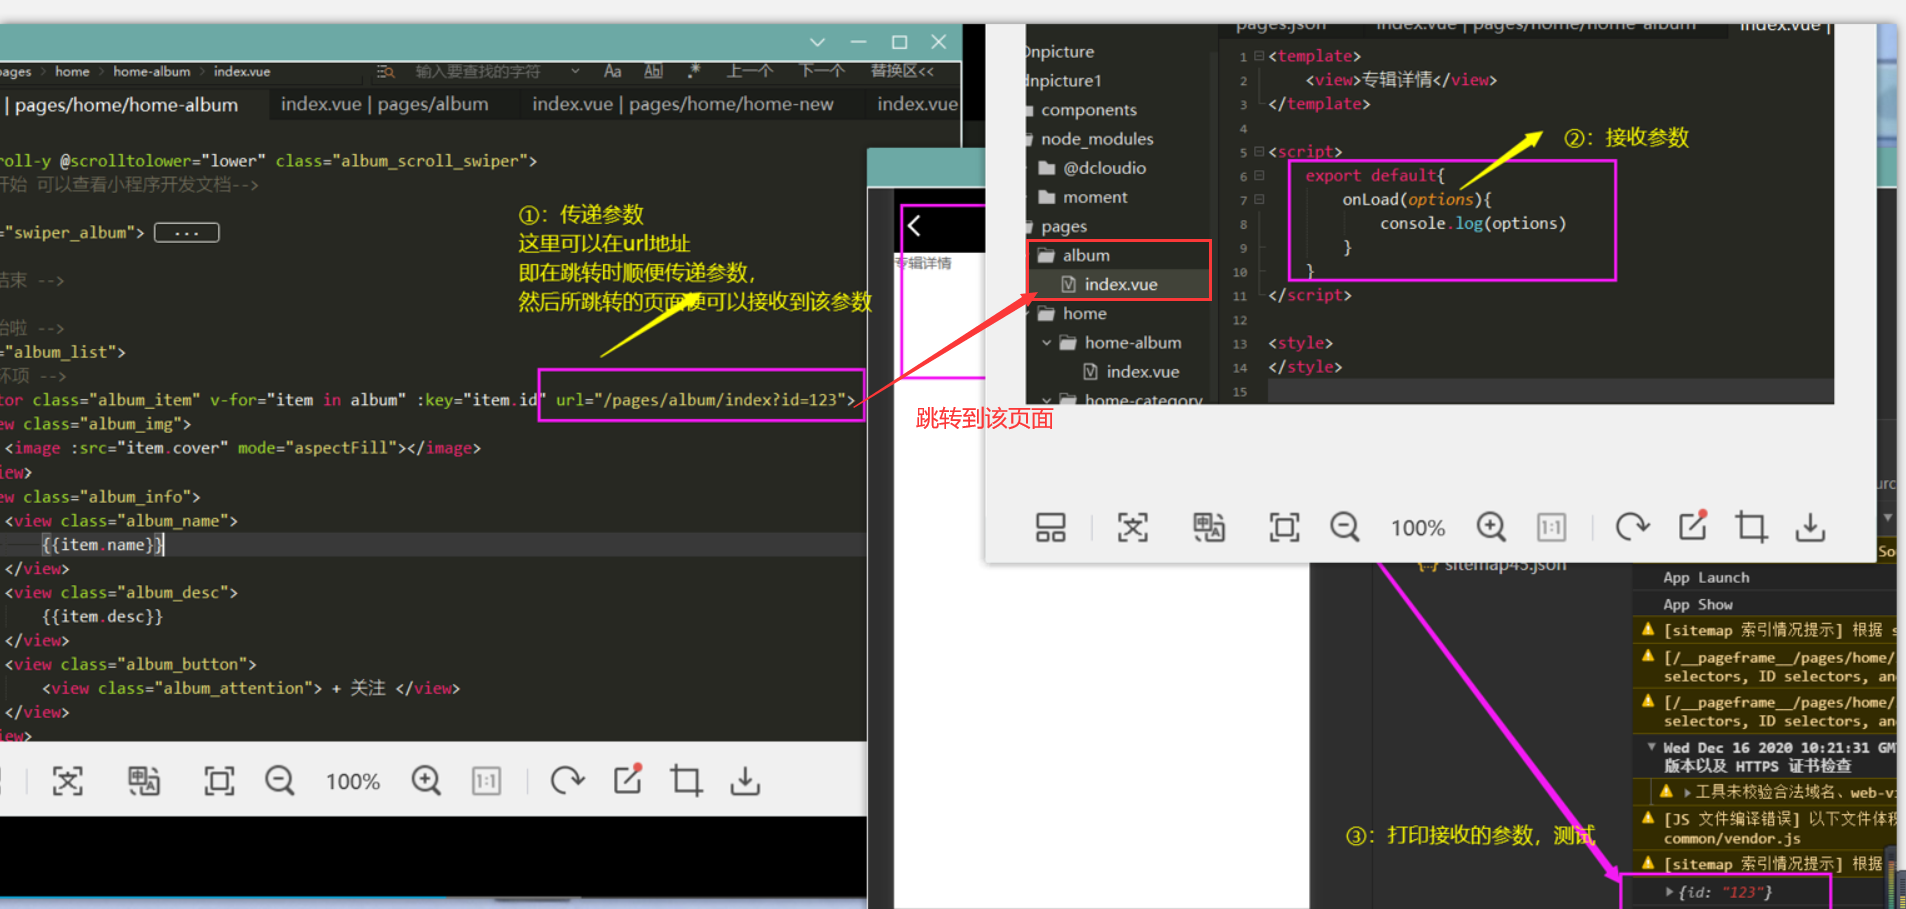Collapse the home-album folder chevron

pos(1046,343)
